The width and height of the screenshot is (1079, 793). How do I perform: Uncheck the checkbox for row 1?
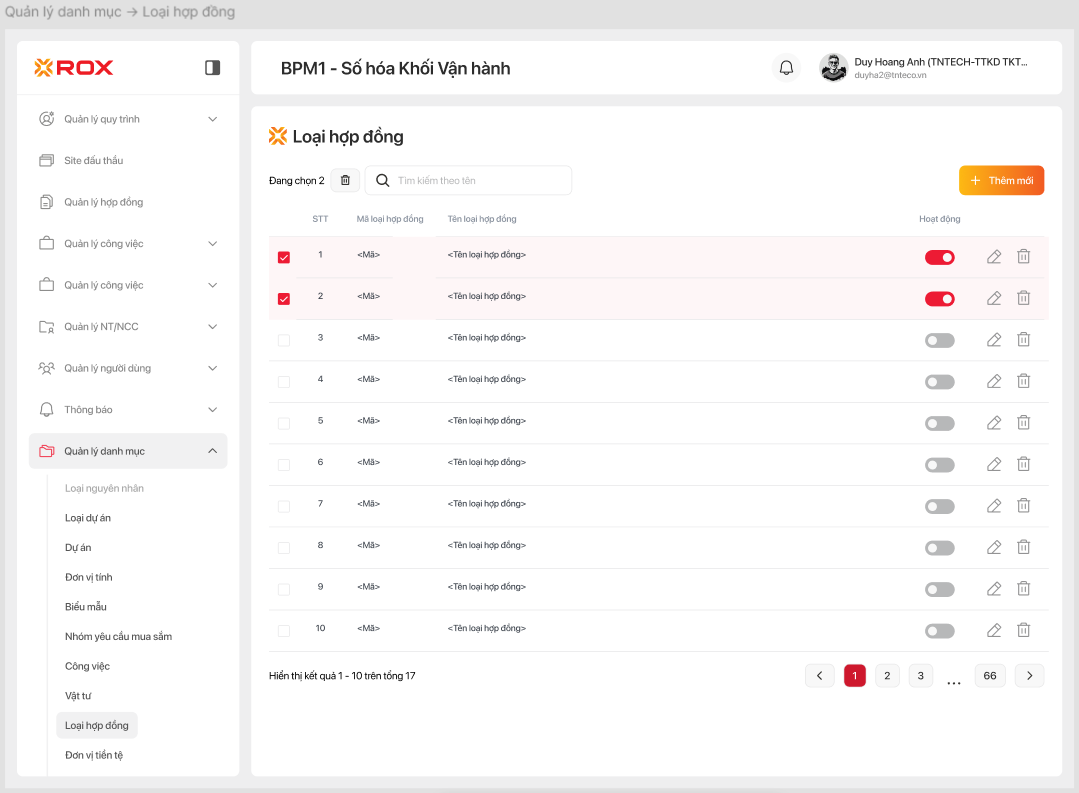coord(284,257)
